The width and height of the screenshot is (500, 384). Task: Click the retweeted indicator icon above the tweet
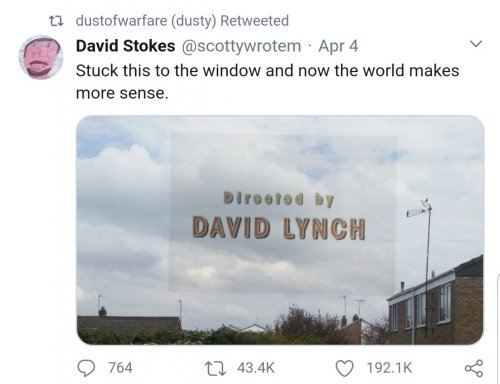(56, 21)
